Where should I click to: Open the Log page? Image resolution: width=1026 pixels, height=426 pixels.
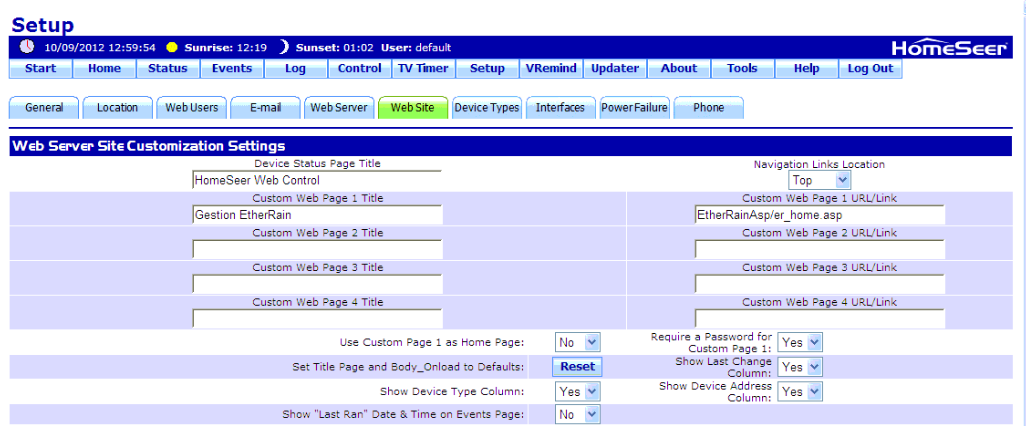coord(296,69)
